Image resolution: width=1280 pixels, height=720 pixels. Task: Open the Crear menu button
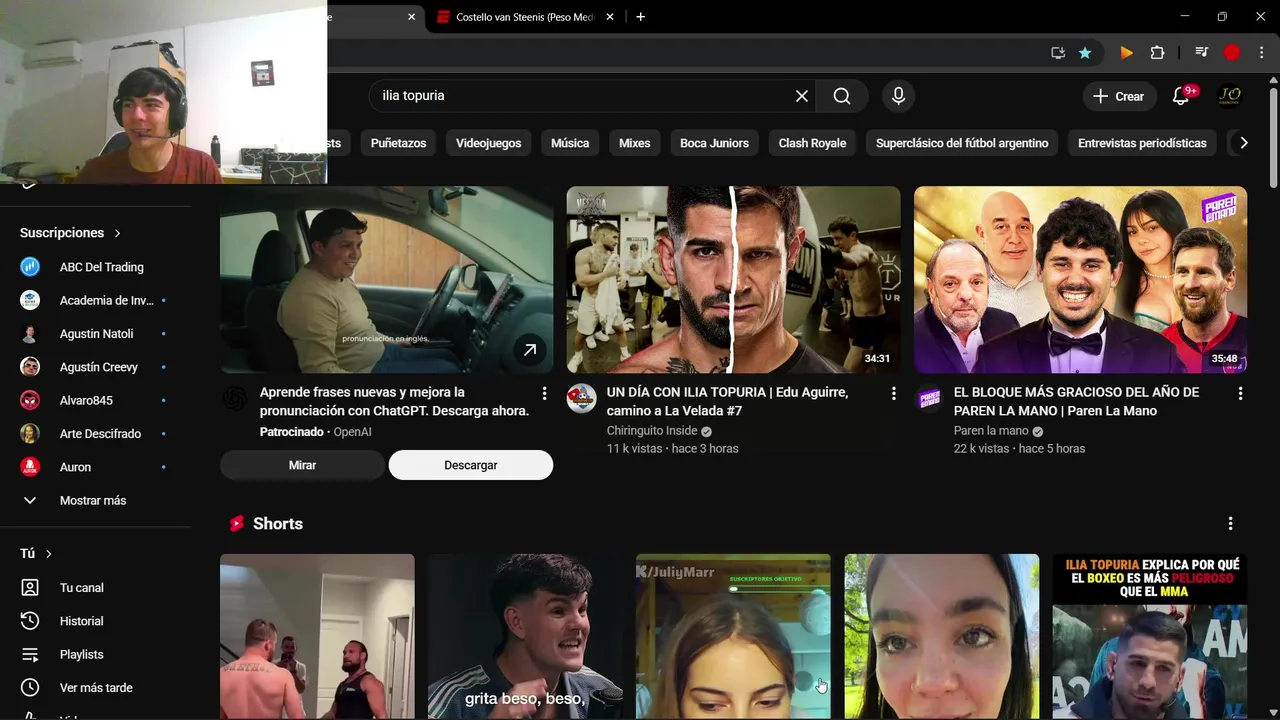coord(1119,96)
